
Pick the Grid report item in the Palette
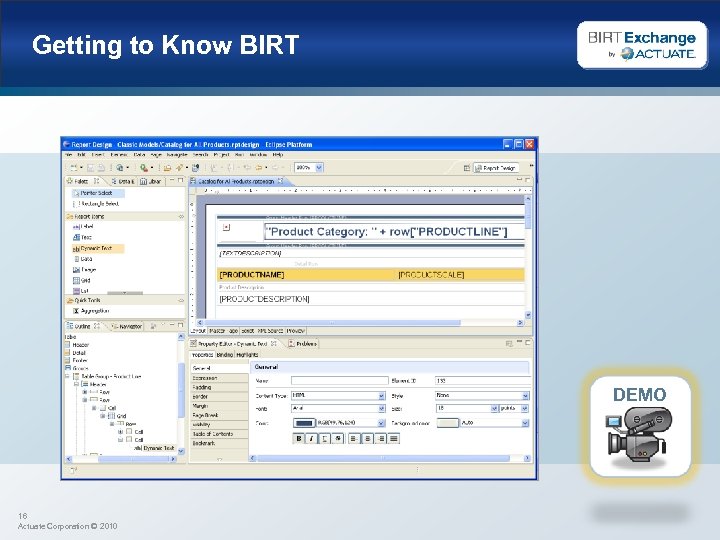(x=82, y=280)
